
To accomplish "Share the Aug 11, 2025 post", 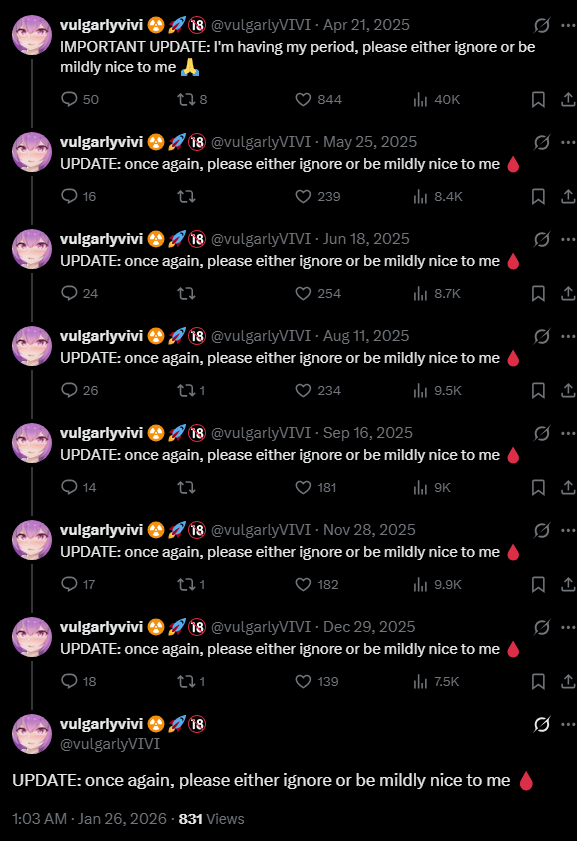I will [x=568, y=390].
